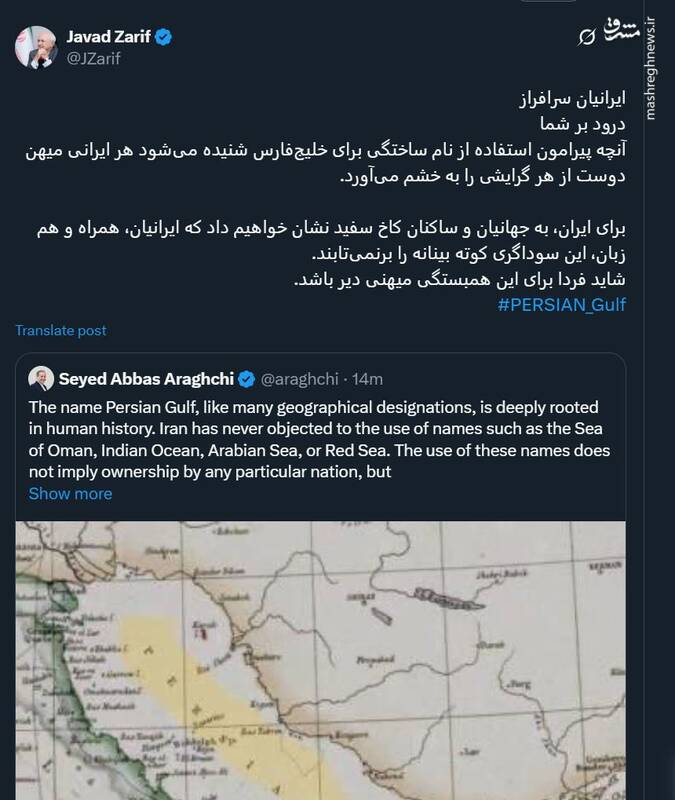Click the circular site emblem at top right

pyautogui.click(x=587, y=34)
